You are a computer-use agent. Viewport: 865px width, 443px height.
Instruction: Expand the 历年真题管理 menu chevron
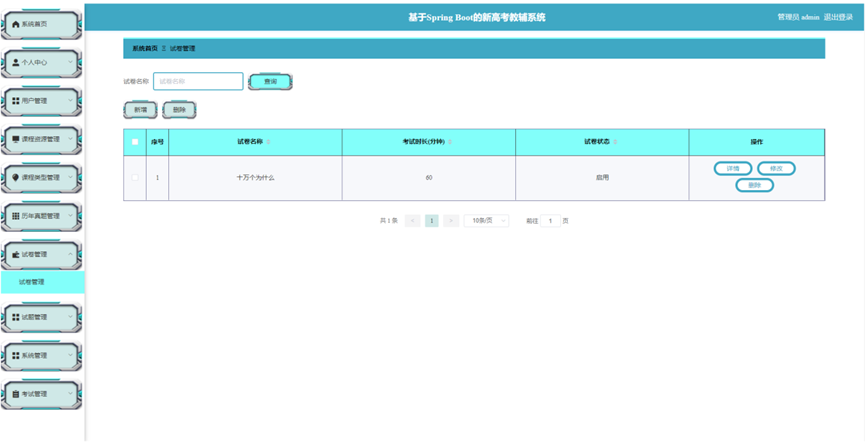point(70,216)
